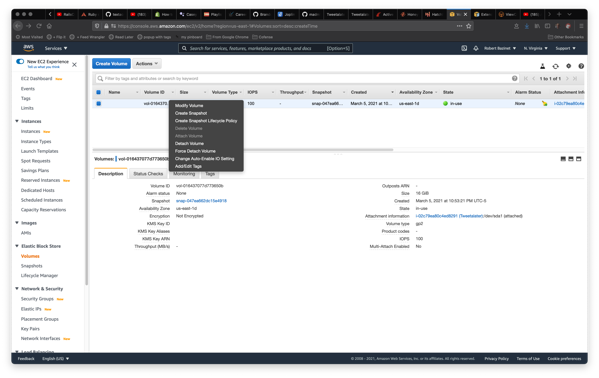599x378 pixels.
Task: Click the browser reload icon
Action: click(39, 26)
